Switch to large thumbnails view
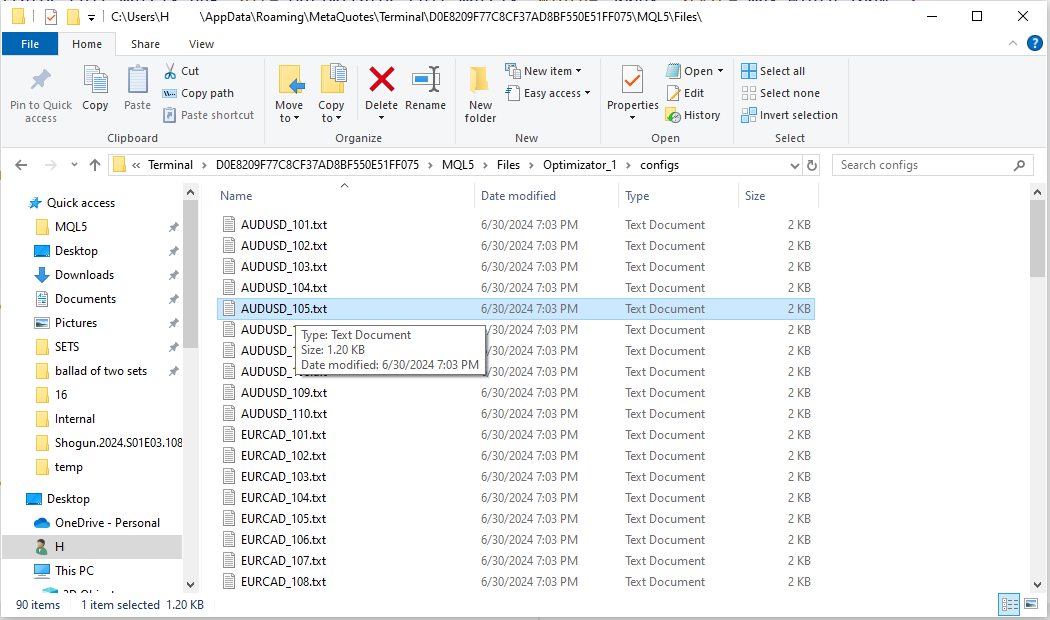This screenshot has height=620, width=1050. click(1030, 604)
